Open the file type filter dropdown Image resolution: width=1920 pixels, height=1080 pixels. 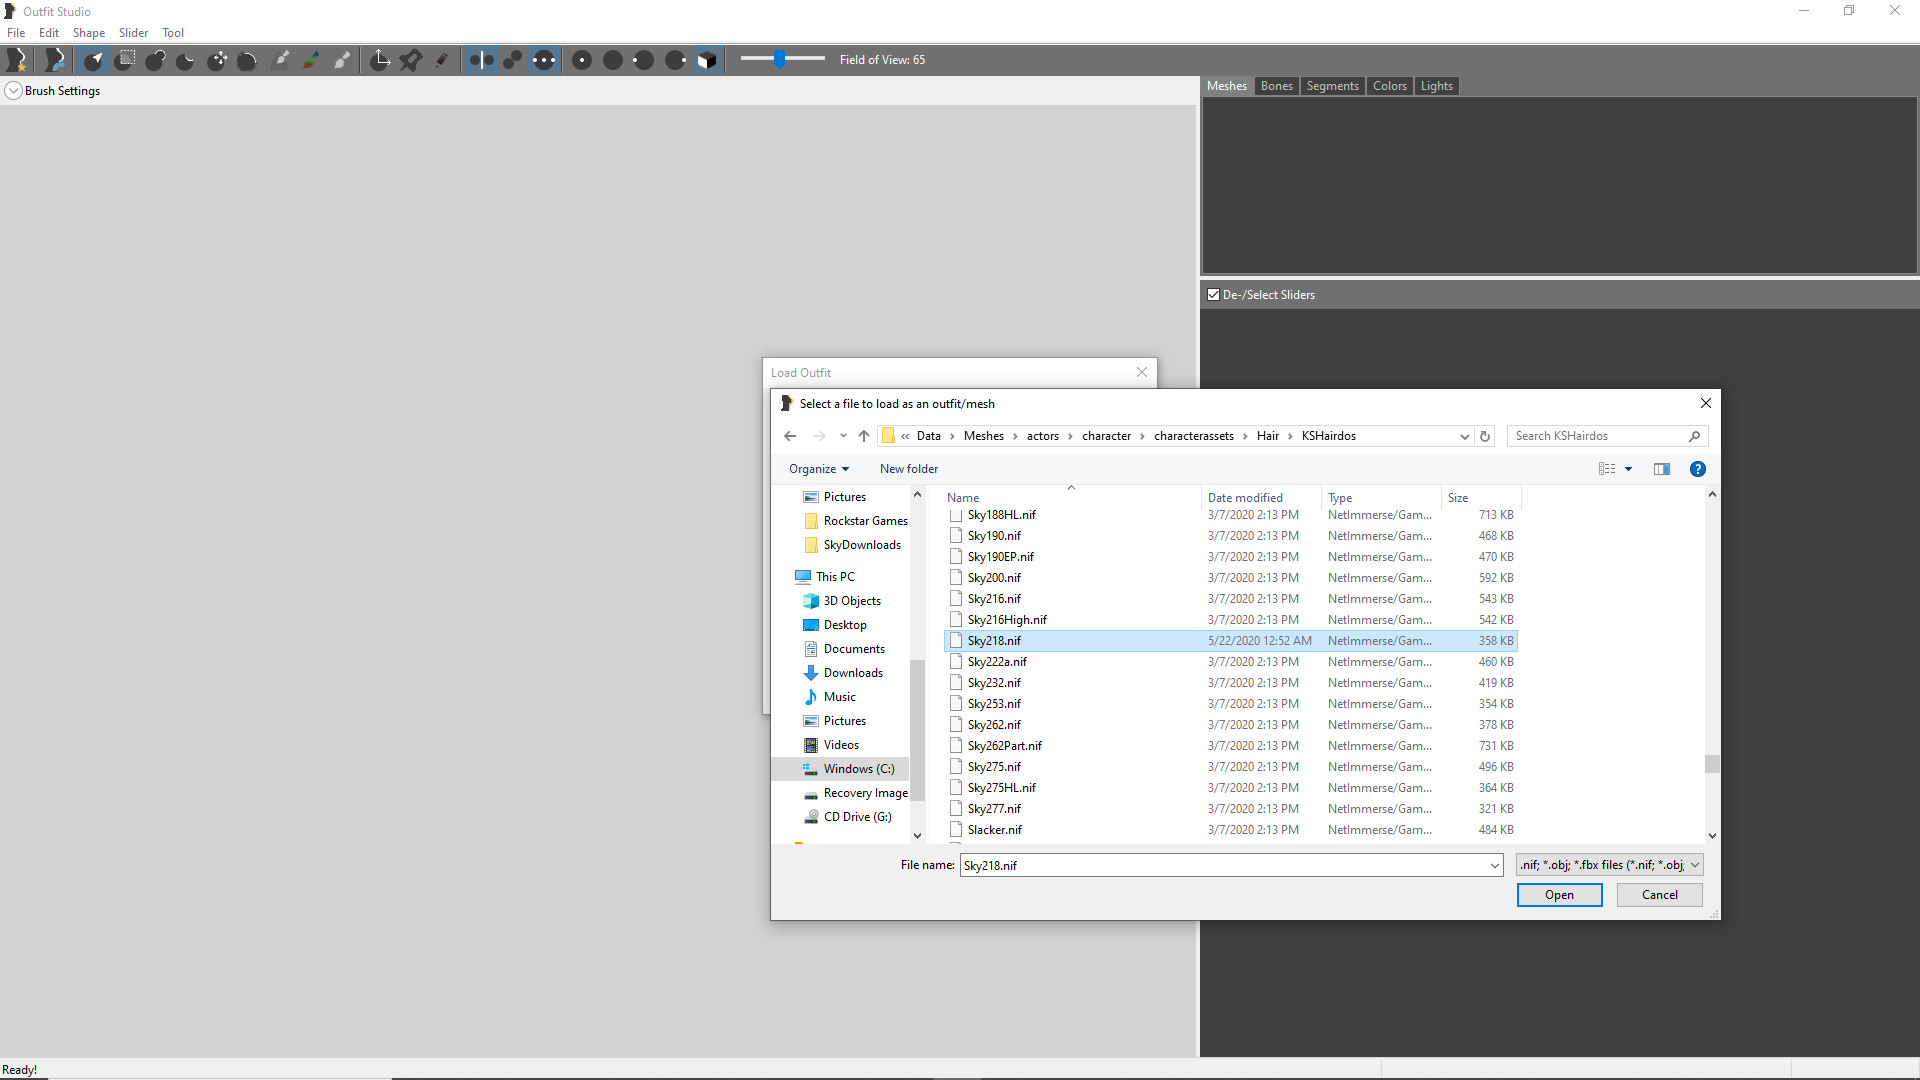coord(1609,865)
